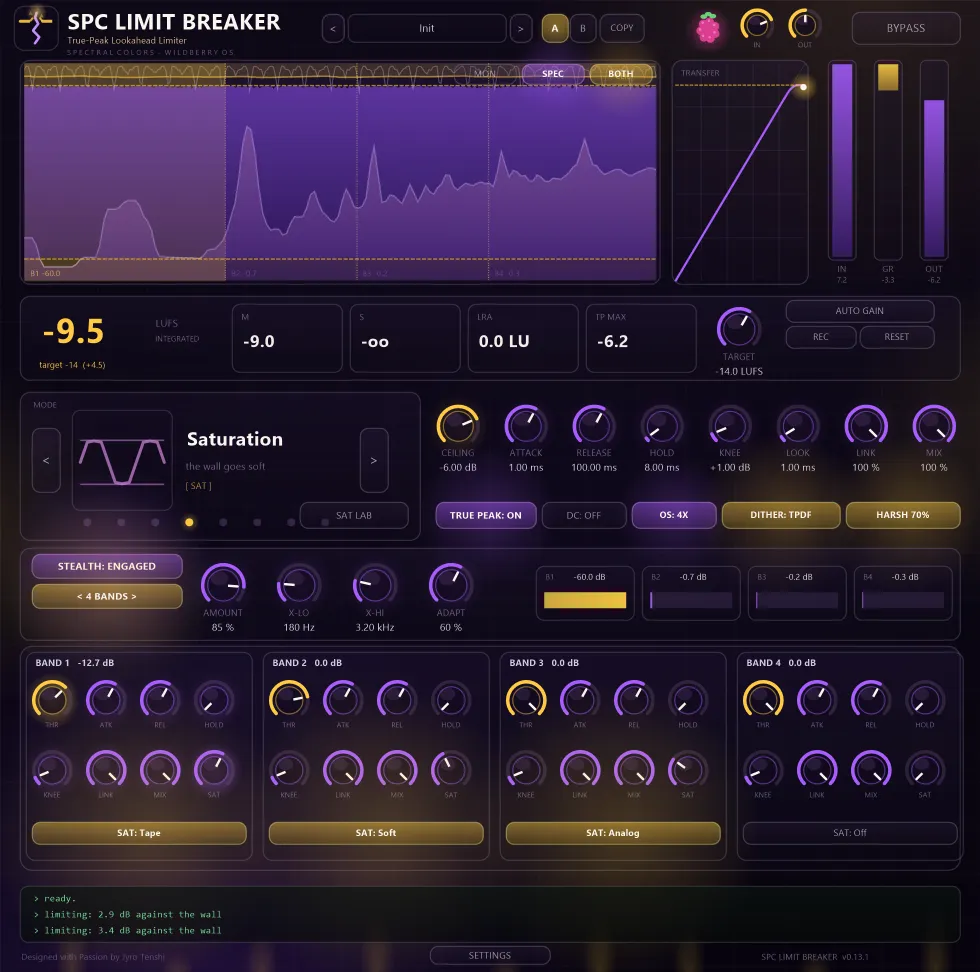Toggle REC loudness recording
The height and width of the screenshot is (972, 980).
tap(821, 337)
